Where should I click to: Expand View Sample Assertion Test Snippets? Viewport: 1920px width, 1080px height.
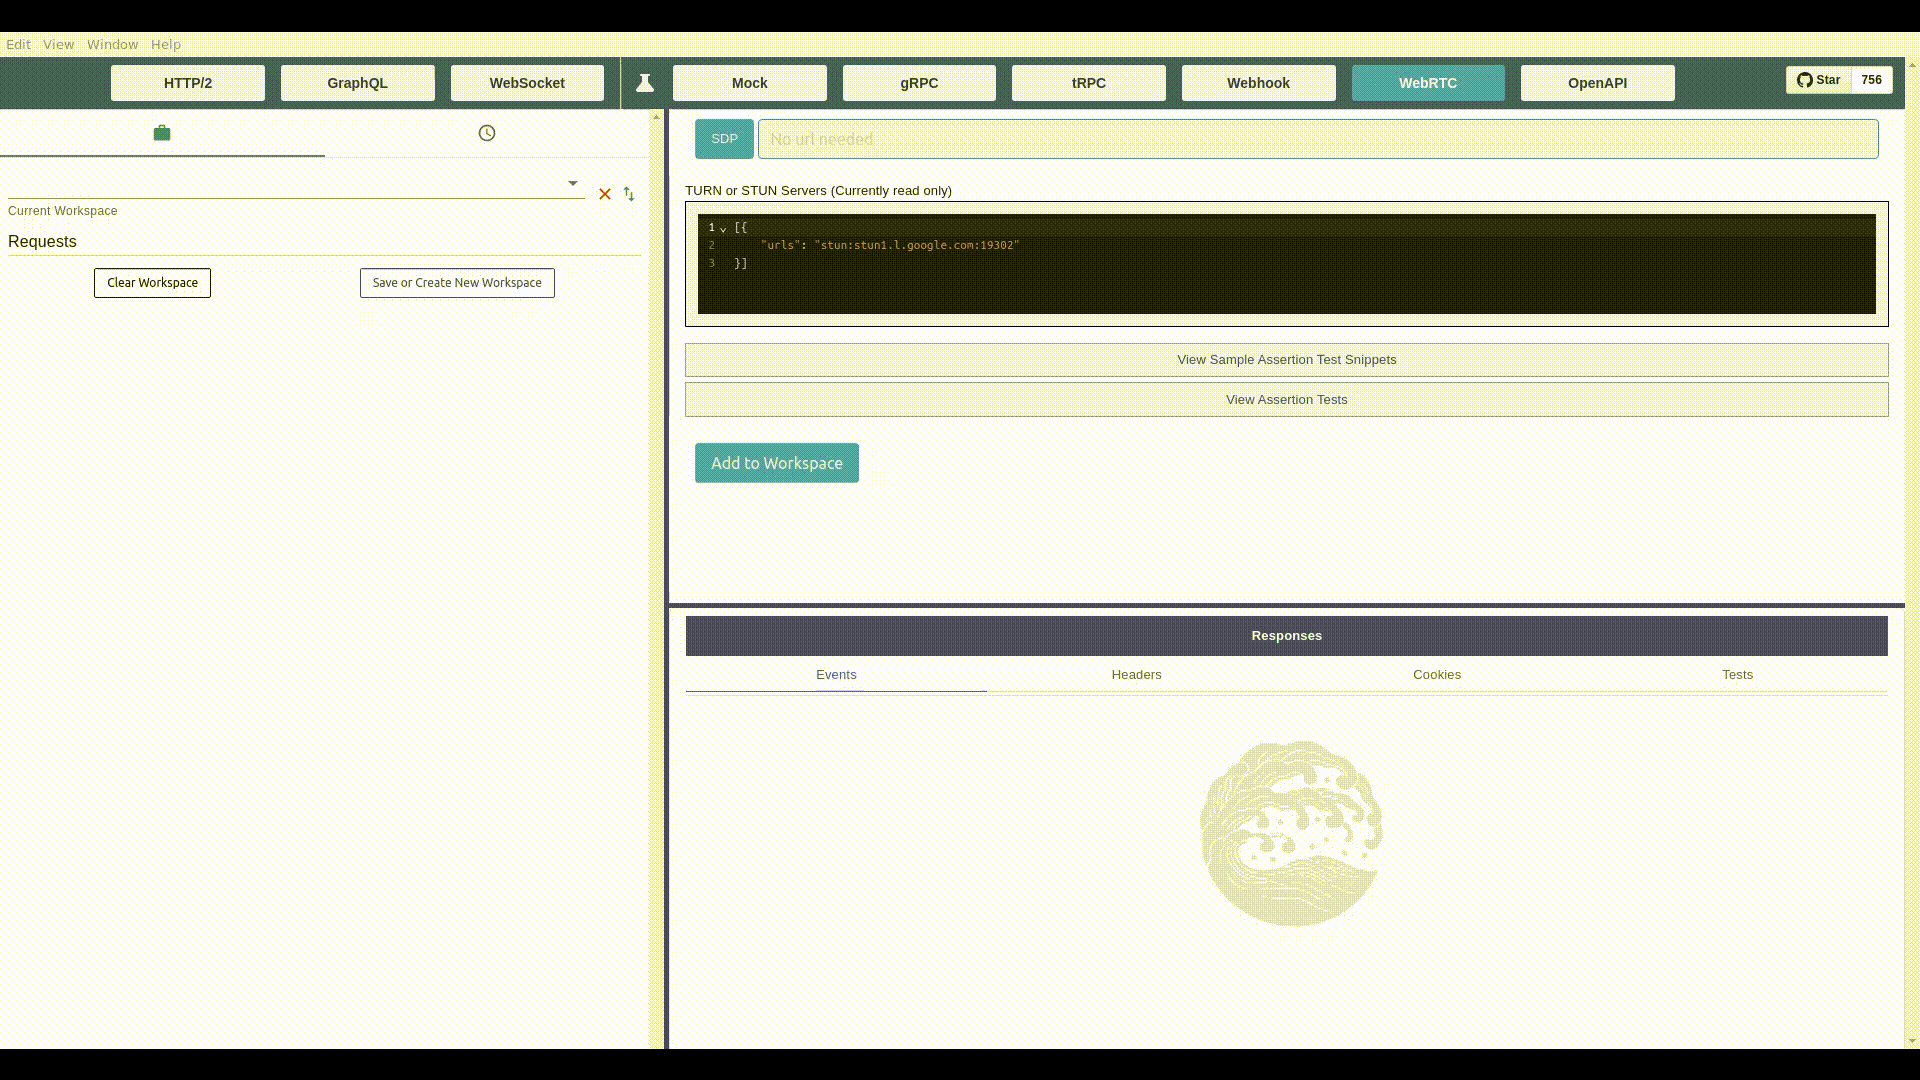[1286, 360]
